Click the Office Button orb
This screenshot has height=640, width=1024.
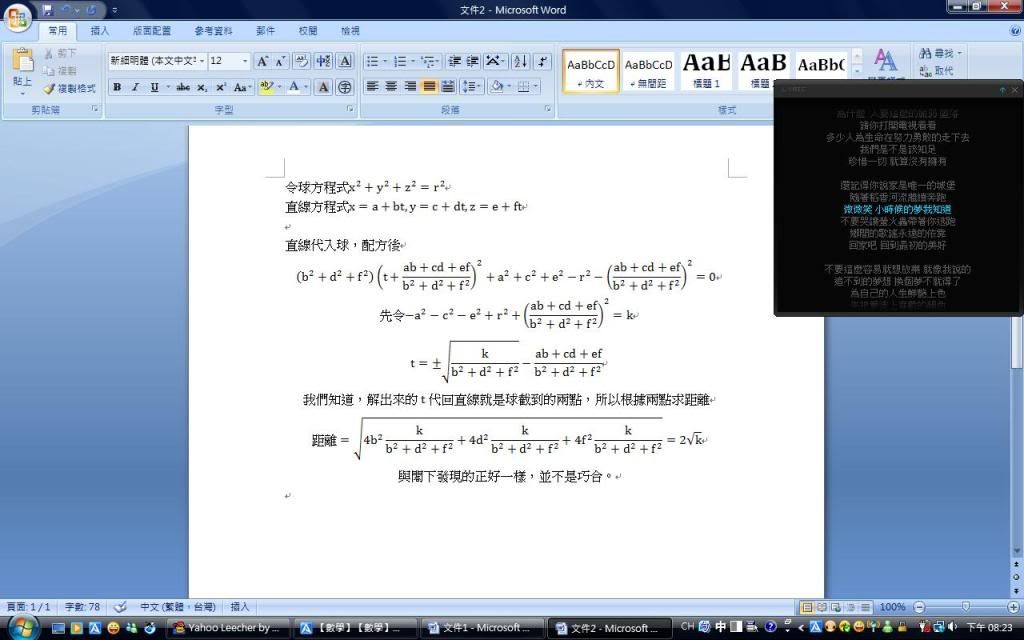click(18, 18)
